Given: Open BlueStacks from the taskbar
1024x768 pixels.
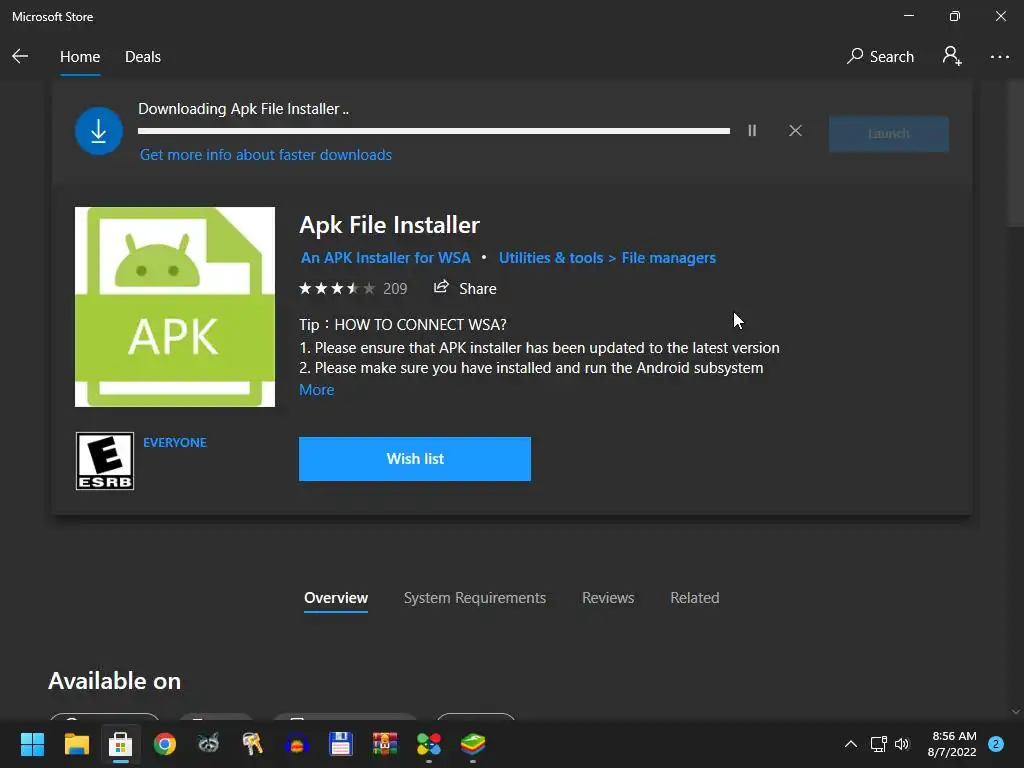Looking at the screenshot, I should [473, 744].
